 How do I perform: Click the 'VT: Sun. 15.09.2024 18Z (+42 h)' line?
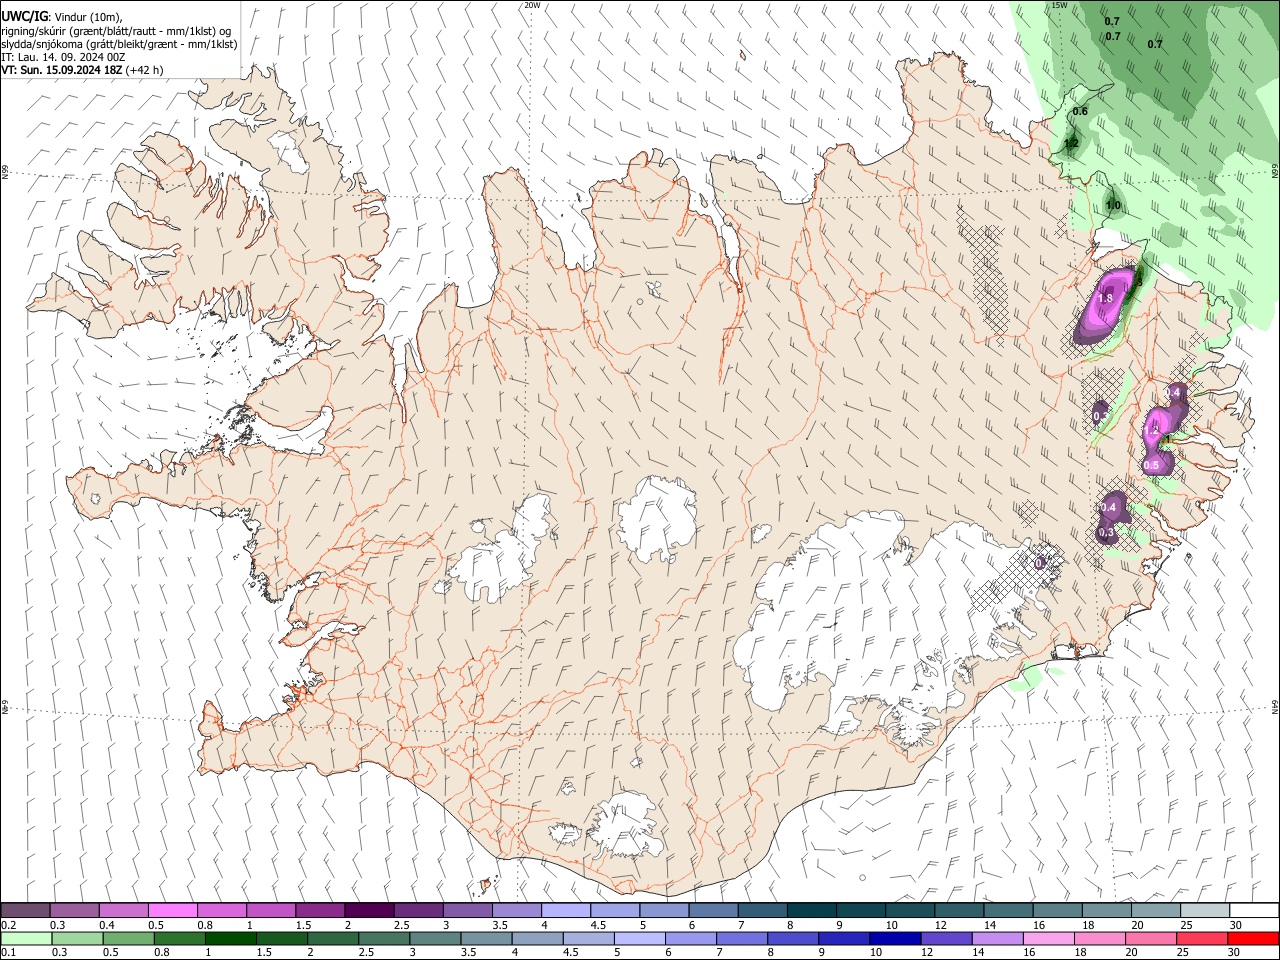coord(82,70)
